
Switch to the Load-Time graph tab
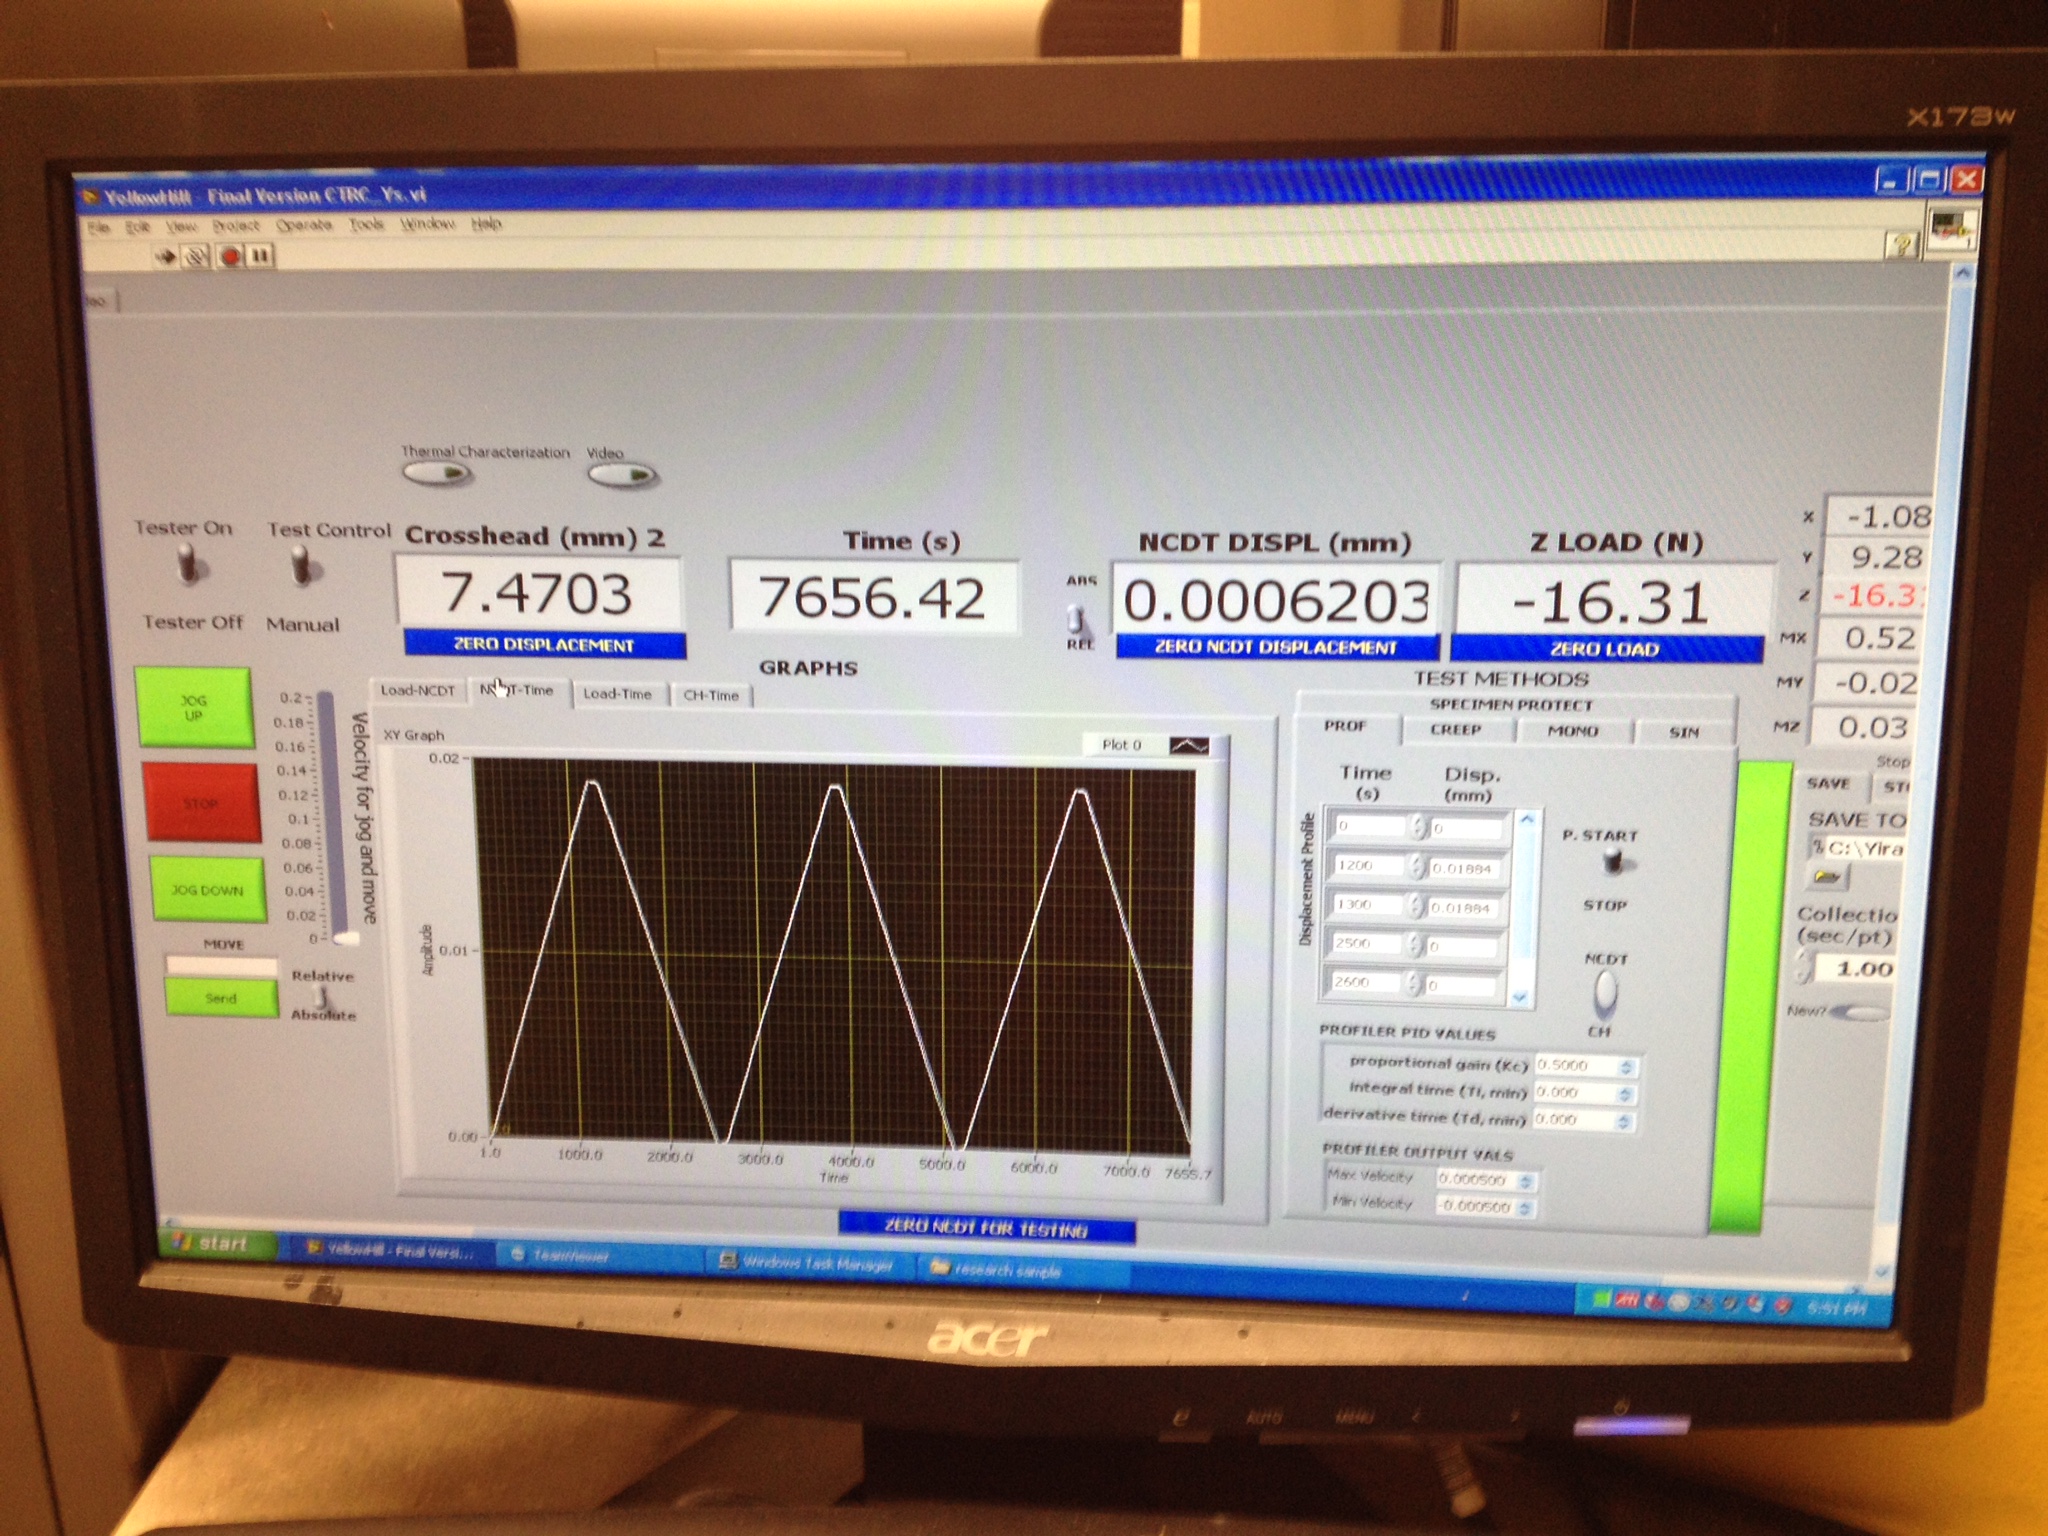click(x=618, y=694)
